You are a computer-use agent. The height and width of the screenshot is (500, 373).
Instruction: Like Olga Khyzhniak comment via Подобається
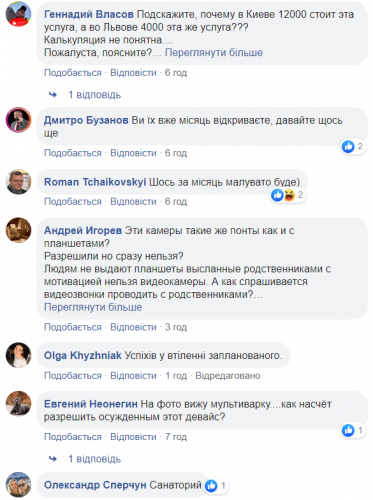coord(73,376)
